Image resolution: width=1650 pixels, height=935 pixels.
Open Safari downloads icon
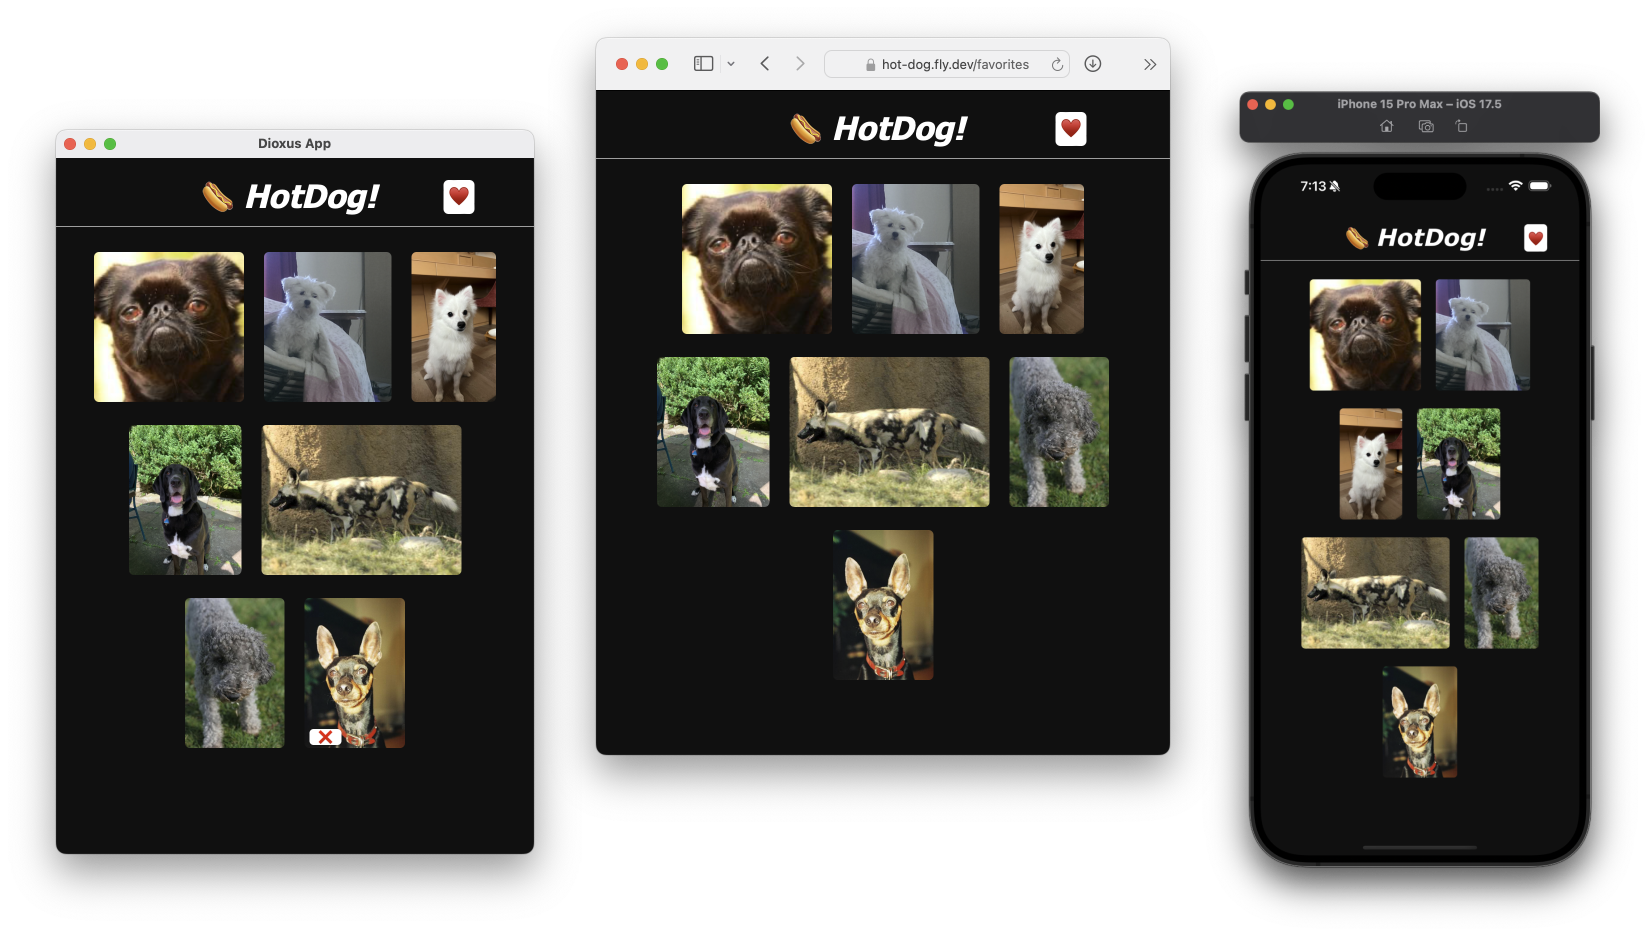tap(1093, 64)
